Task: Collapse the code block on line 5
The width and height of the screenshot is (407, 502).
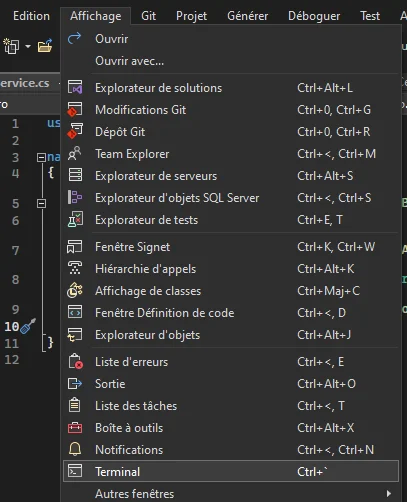Action: coord(41,203)
